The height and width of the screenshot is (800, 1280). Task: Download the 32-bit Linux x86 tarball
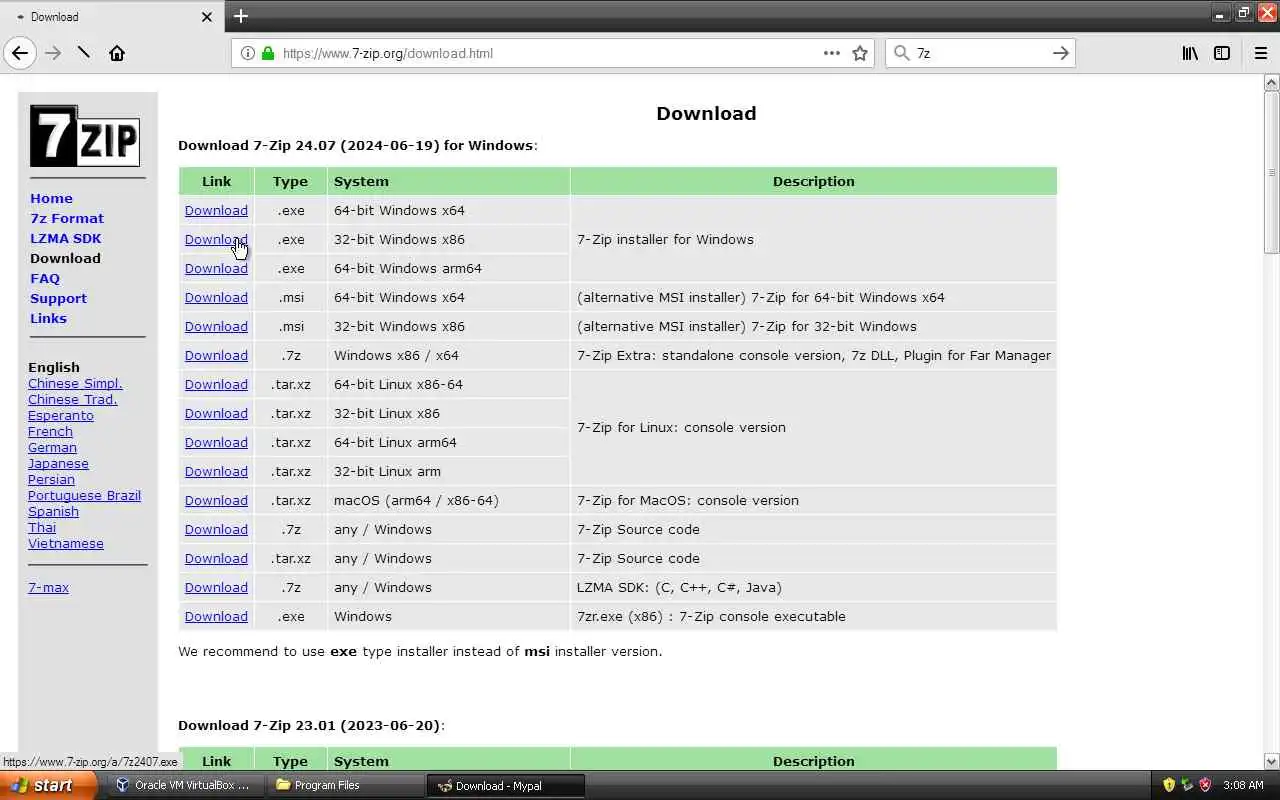click(x=216, y=413)
